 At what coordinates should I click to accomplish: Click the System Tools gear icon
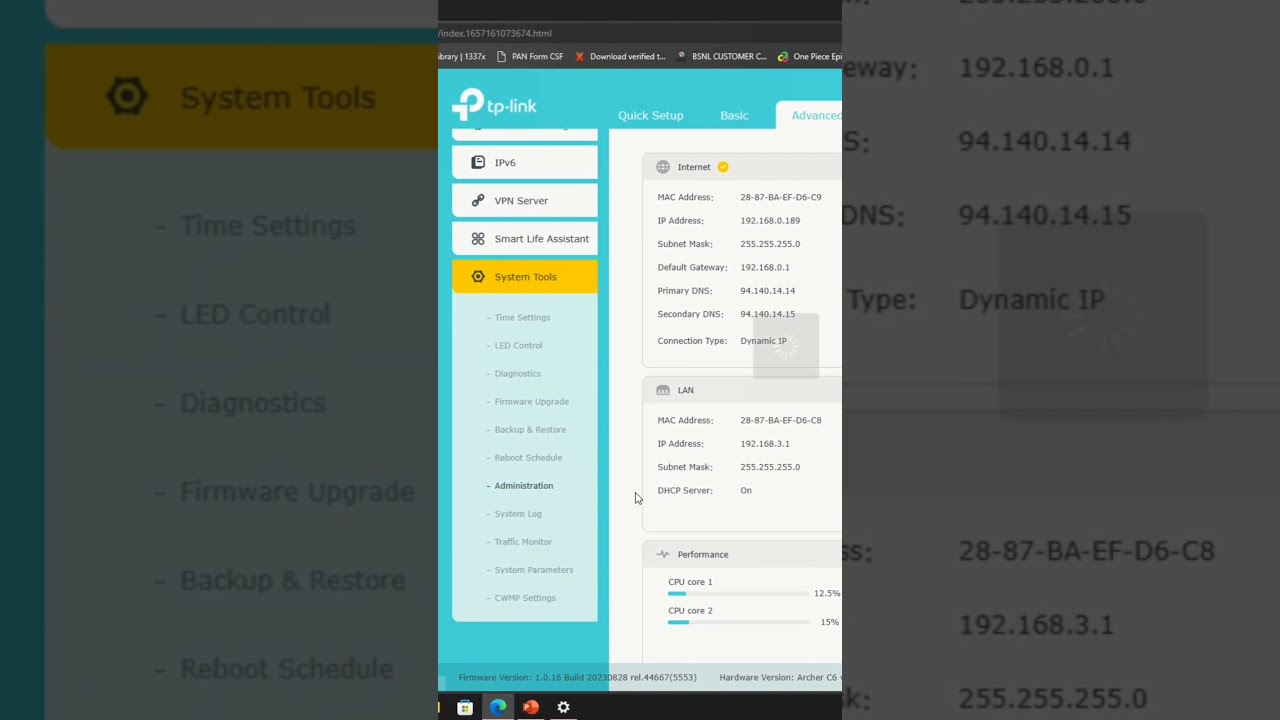(x=478, y=277)
